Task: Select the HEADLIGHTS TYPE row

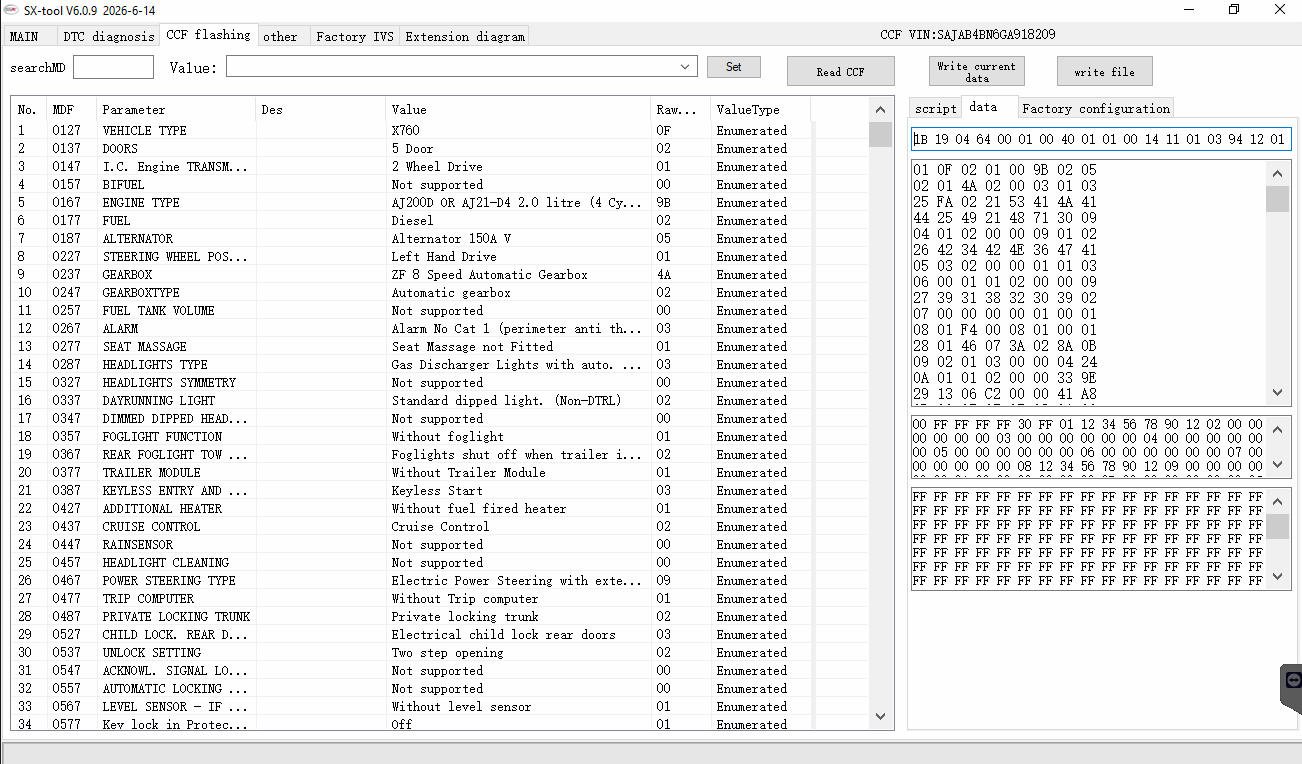Action: [440, 365]
